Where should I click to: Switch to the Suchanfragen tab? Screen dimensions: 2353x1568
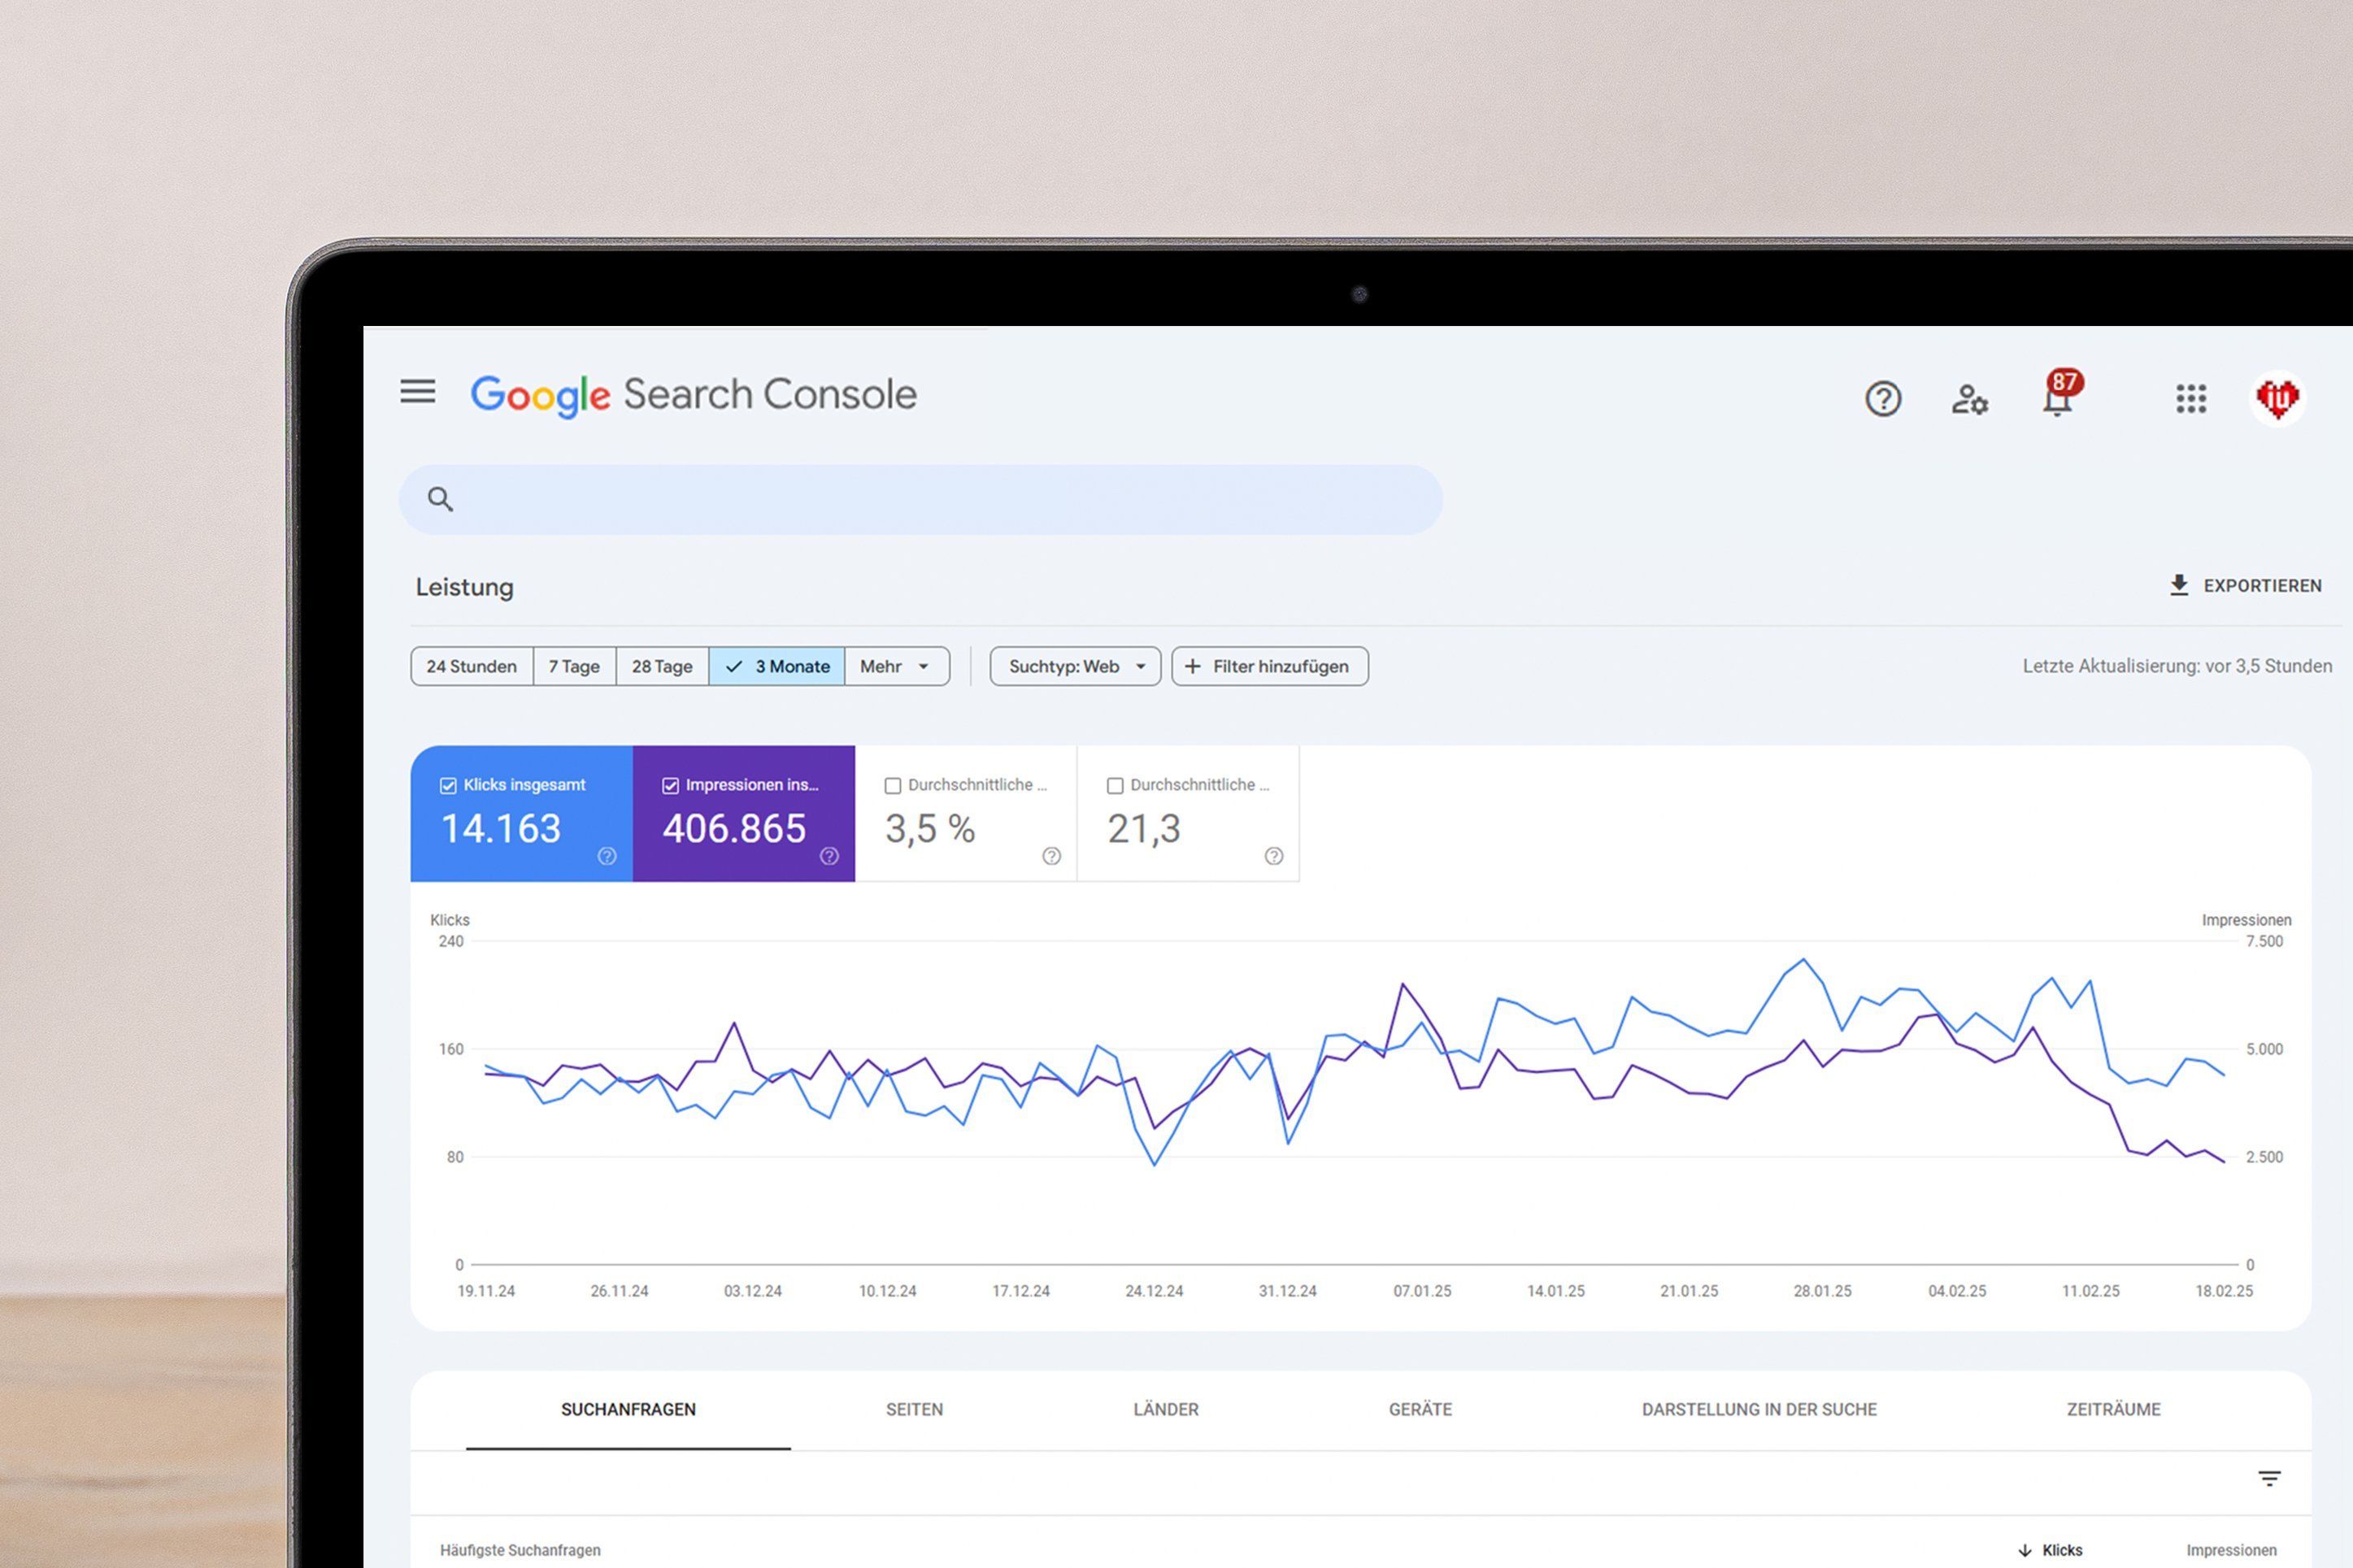[628, 1409]
